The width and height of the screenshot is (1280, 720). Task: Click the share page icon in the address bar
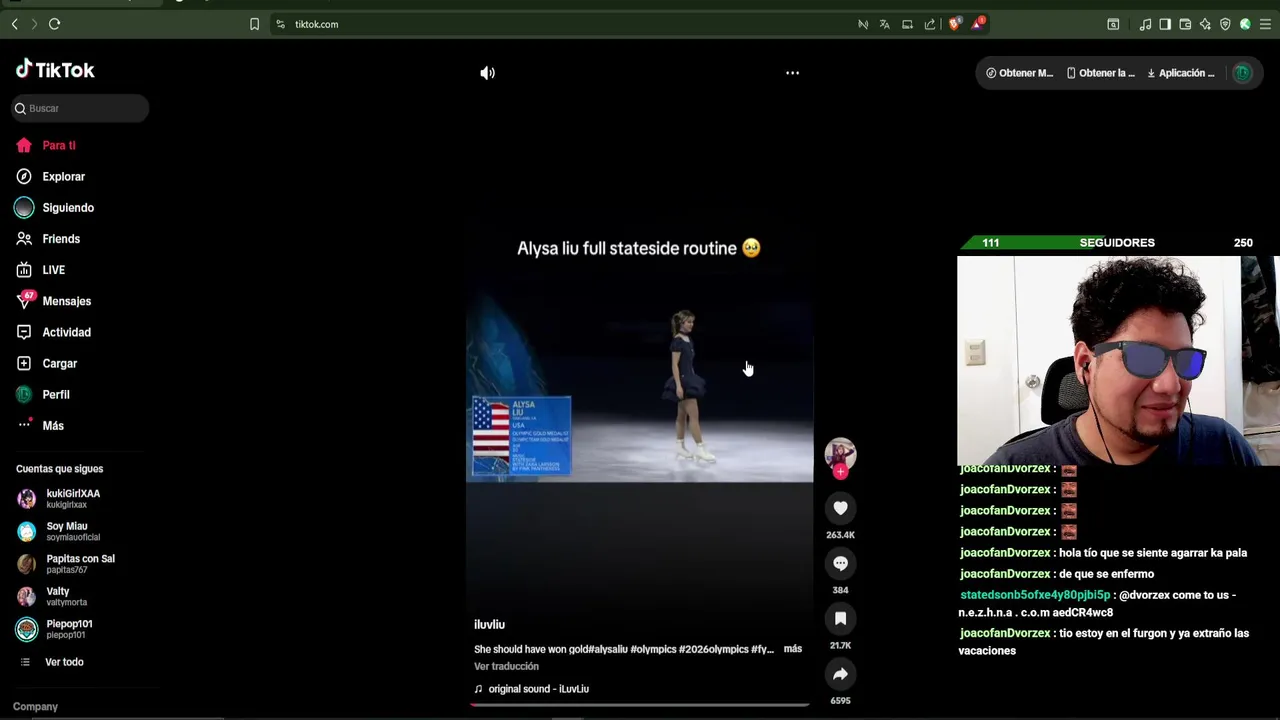tap(930, 24)
